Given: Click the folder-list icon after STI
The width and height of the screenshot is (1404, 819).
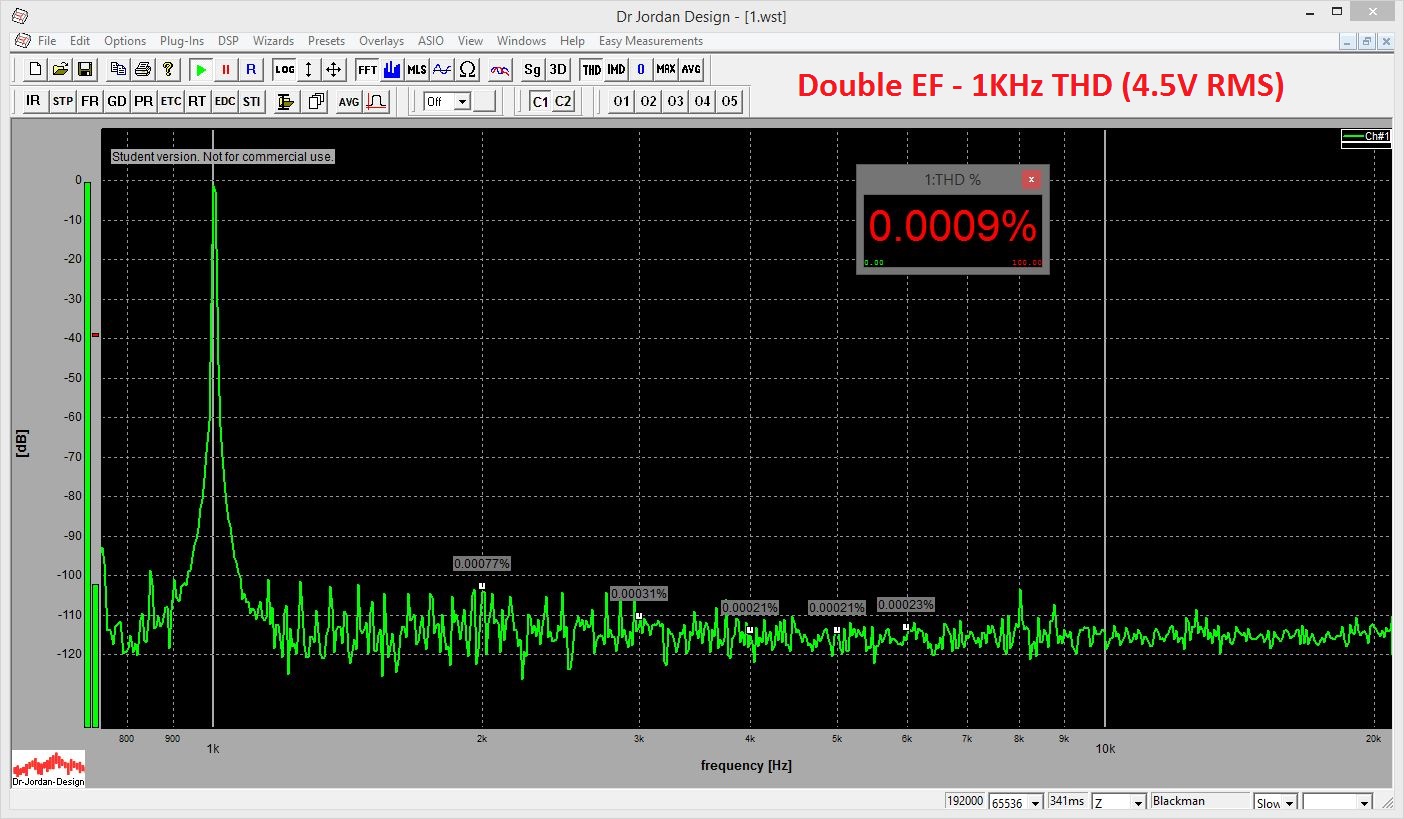Looking at the screenshot, I should 286,101.
